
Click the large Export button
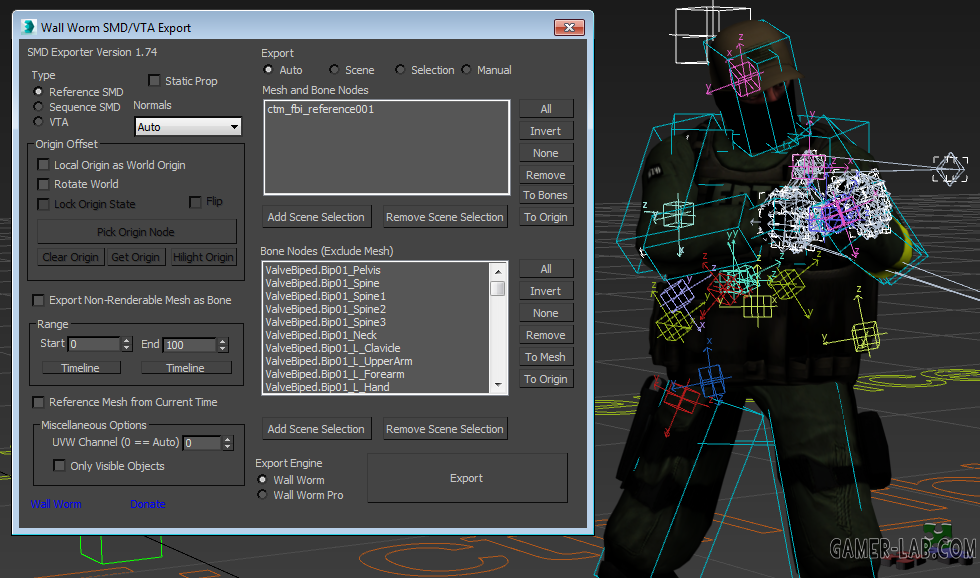(x=467, y=478)
